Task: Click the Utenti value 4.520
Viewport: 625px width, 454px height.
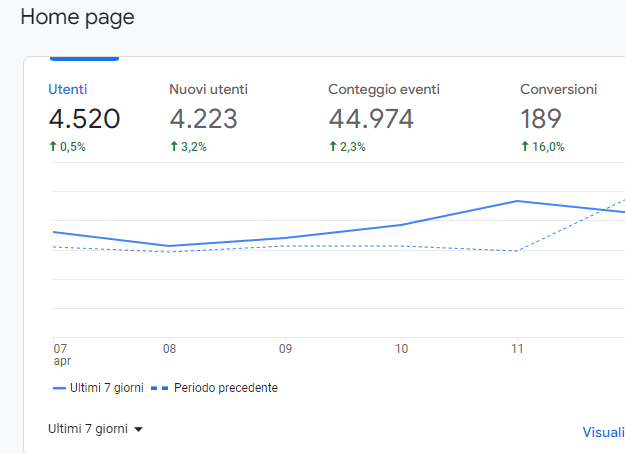Action: pyautogui.click(x=84, y=119)
